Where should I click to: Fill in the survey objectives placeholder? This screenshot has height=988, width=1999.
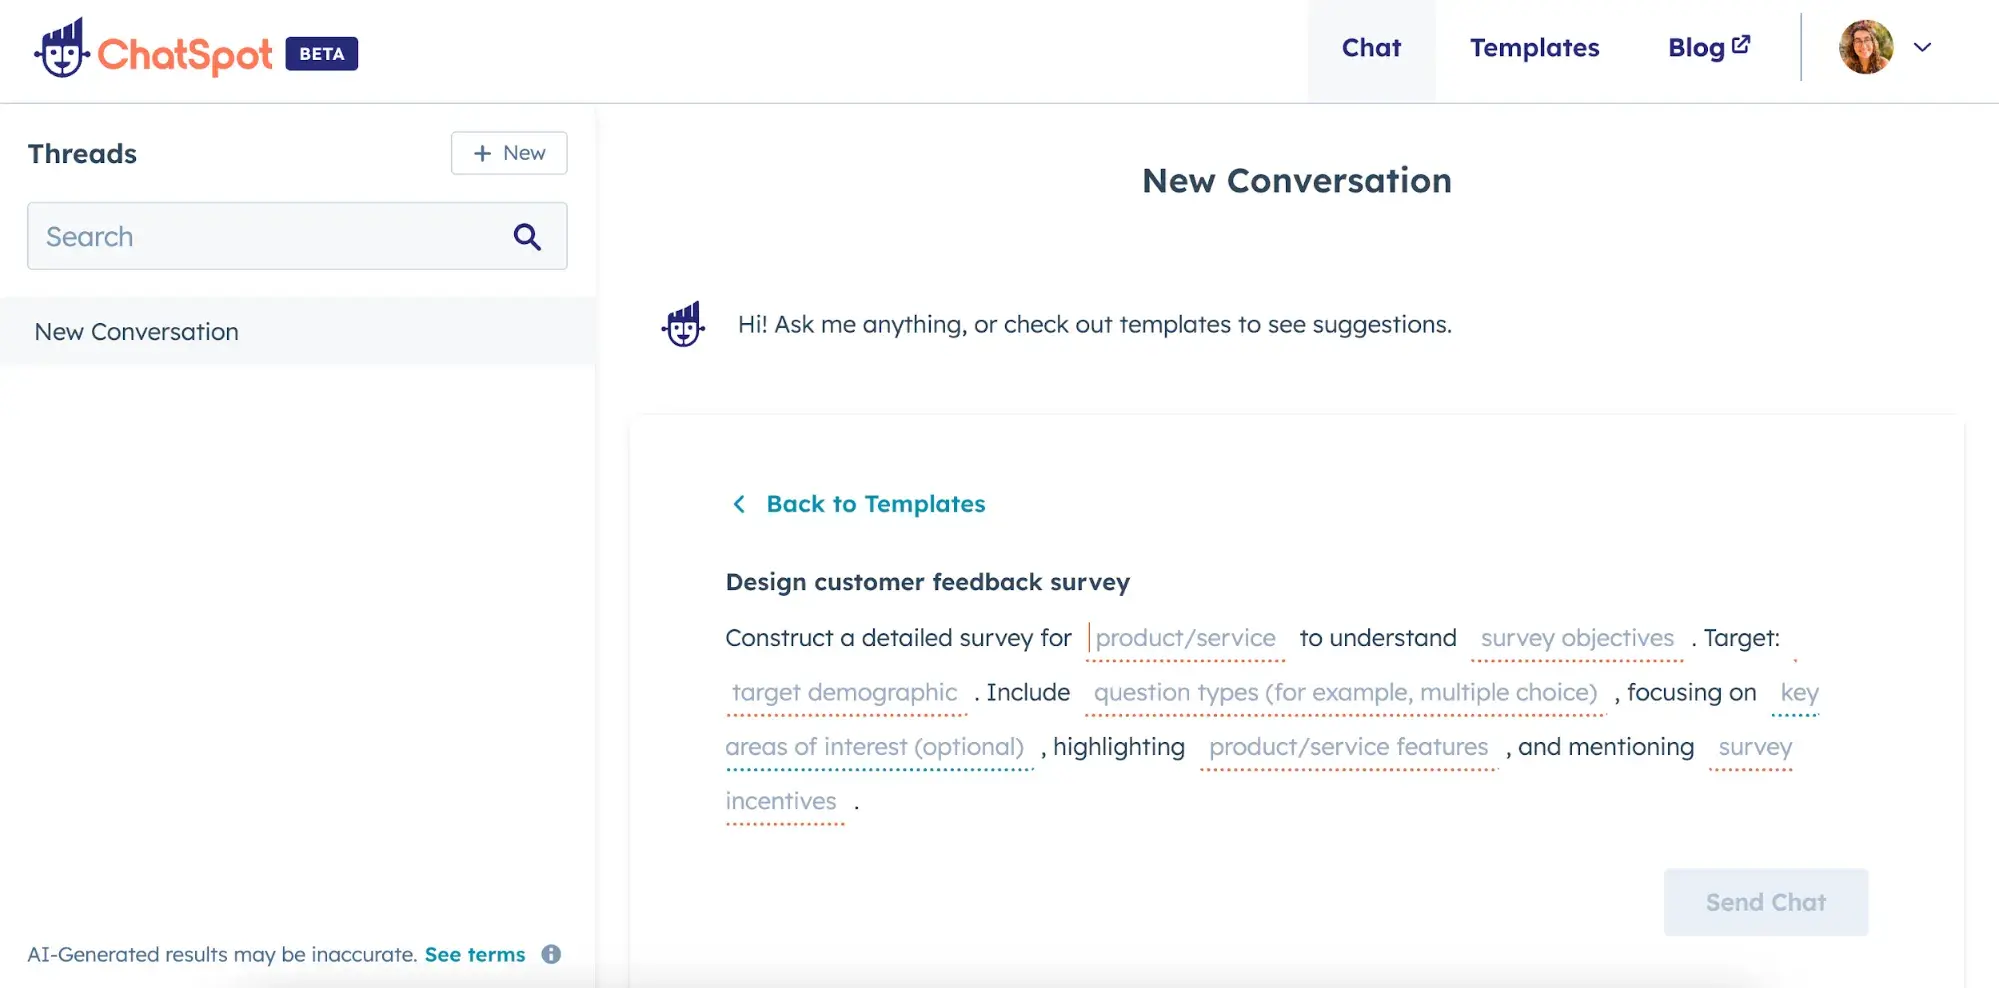point(1576,638)
